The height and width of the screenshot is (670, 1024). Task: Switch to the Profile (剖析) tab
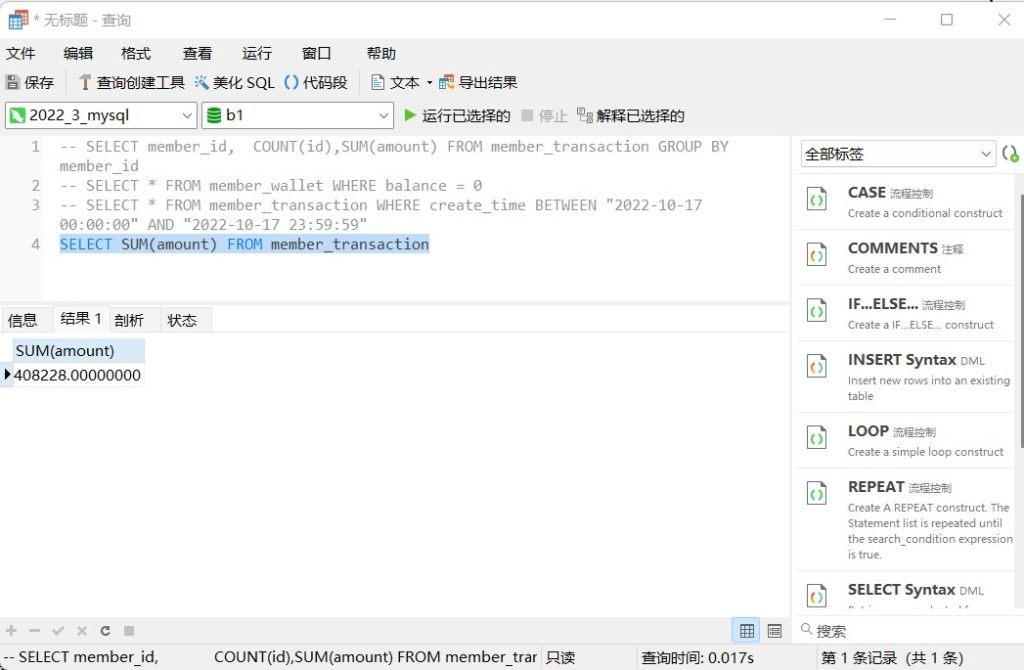coord(129,320)
